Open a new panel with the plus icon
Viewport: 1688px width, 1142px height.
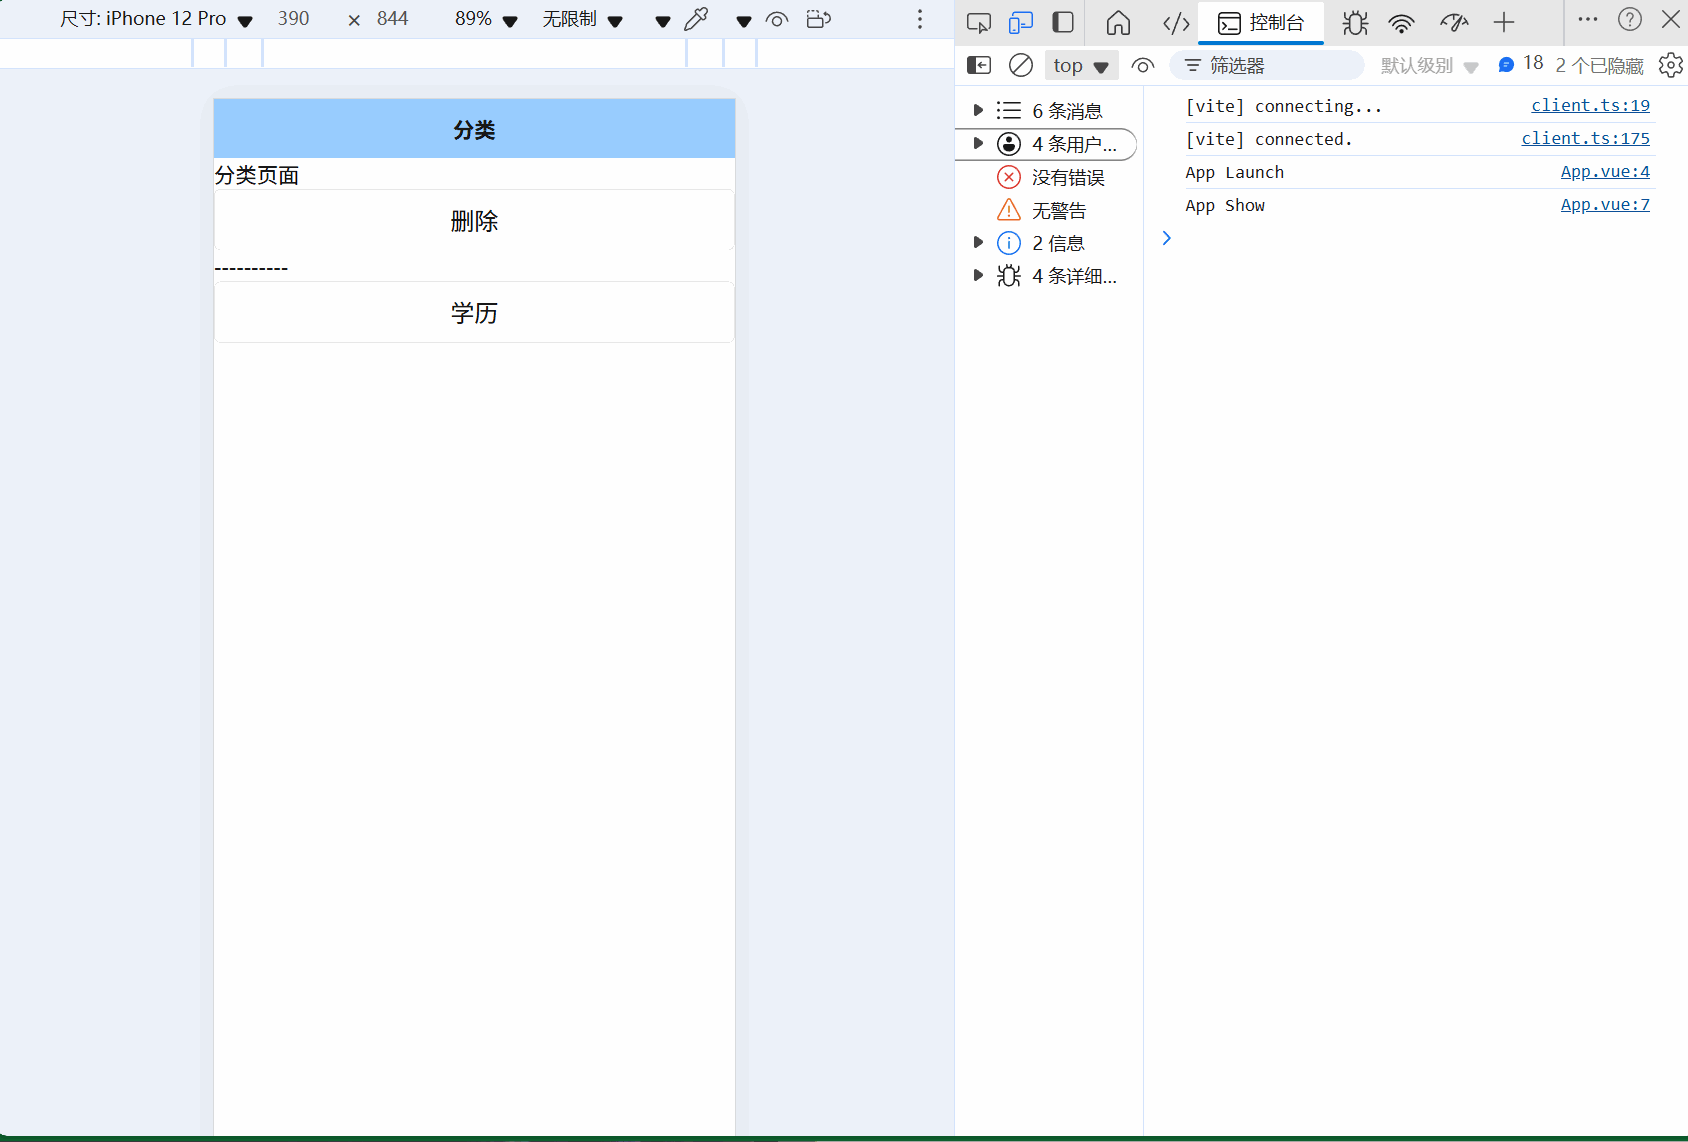pos(1503,22)
